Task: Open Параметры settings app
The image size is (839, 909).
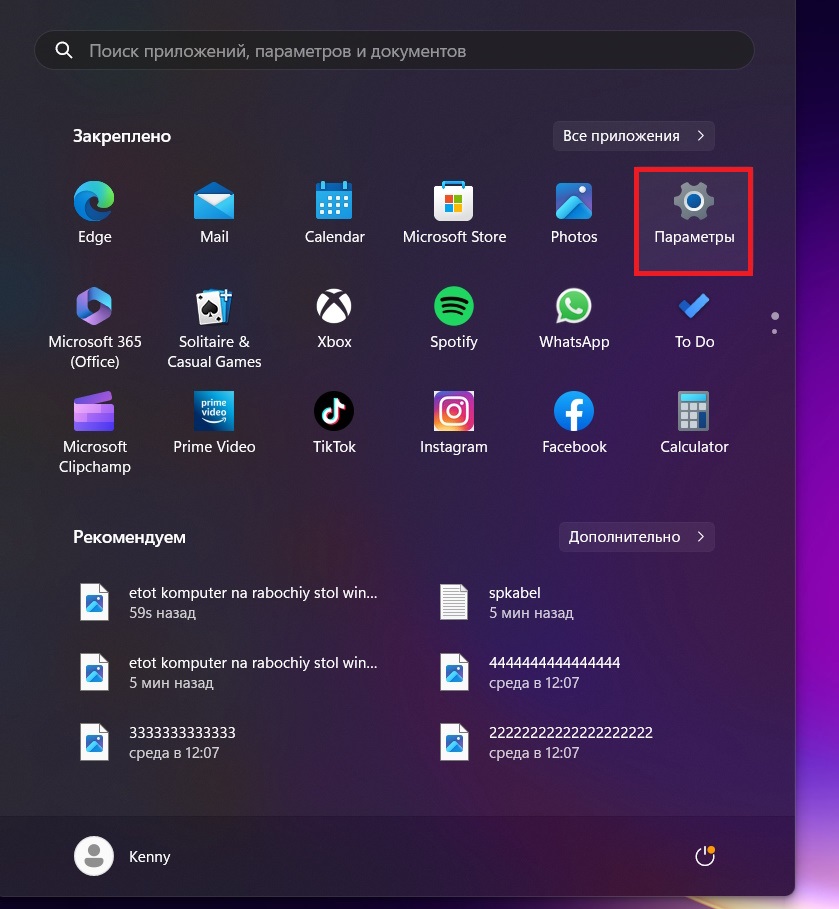Action: tap(694, 212)
